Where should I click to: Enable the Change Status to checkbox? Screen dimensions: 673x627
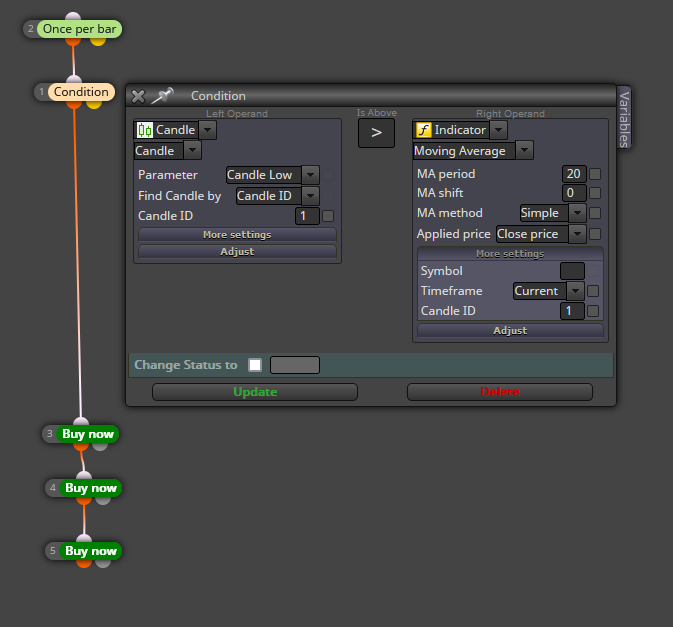(x=255, y=365)
